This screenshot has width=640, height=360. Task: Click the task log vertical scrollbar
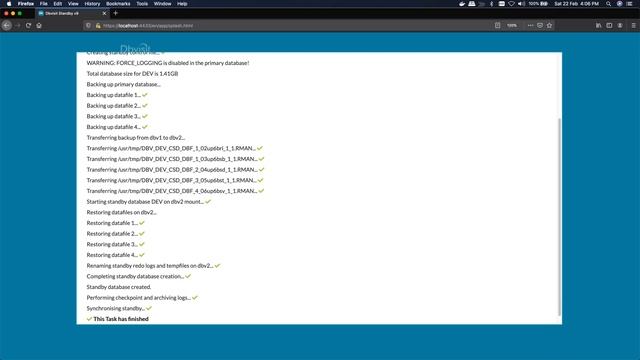point(559,217)
